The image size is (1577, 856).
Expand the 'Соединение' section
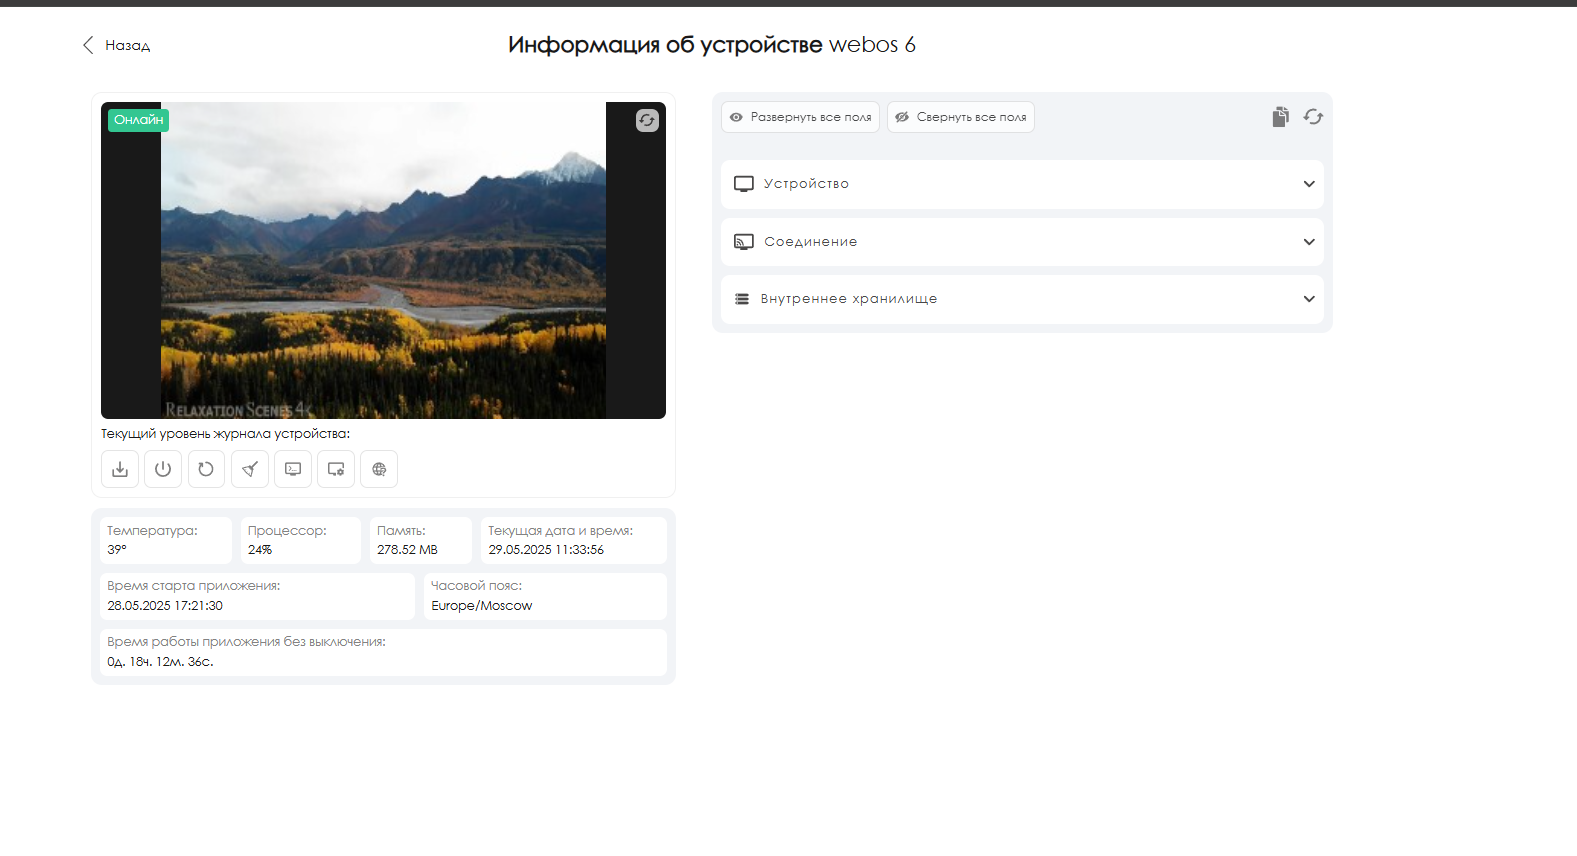tap(1022, 242)
